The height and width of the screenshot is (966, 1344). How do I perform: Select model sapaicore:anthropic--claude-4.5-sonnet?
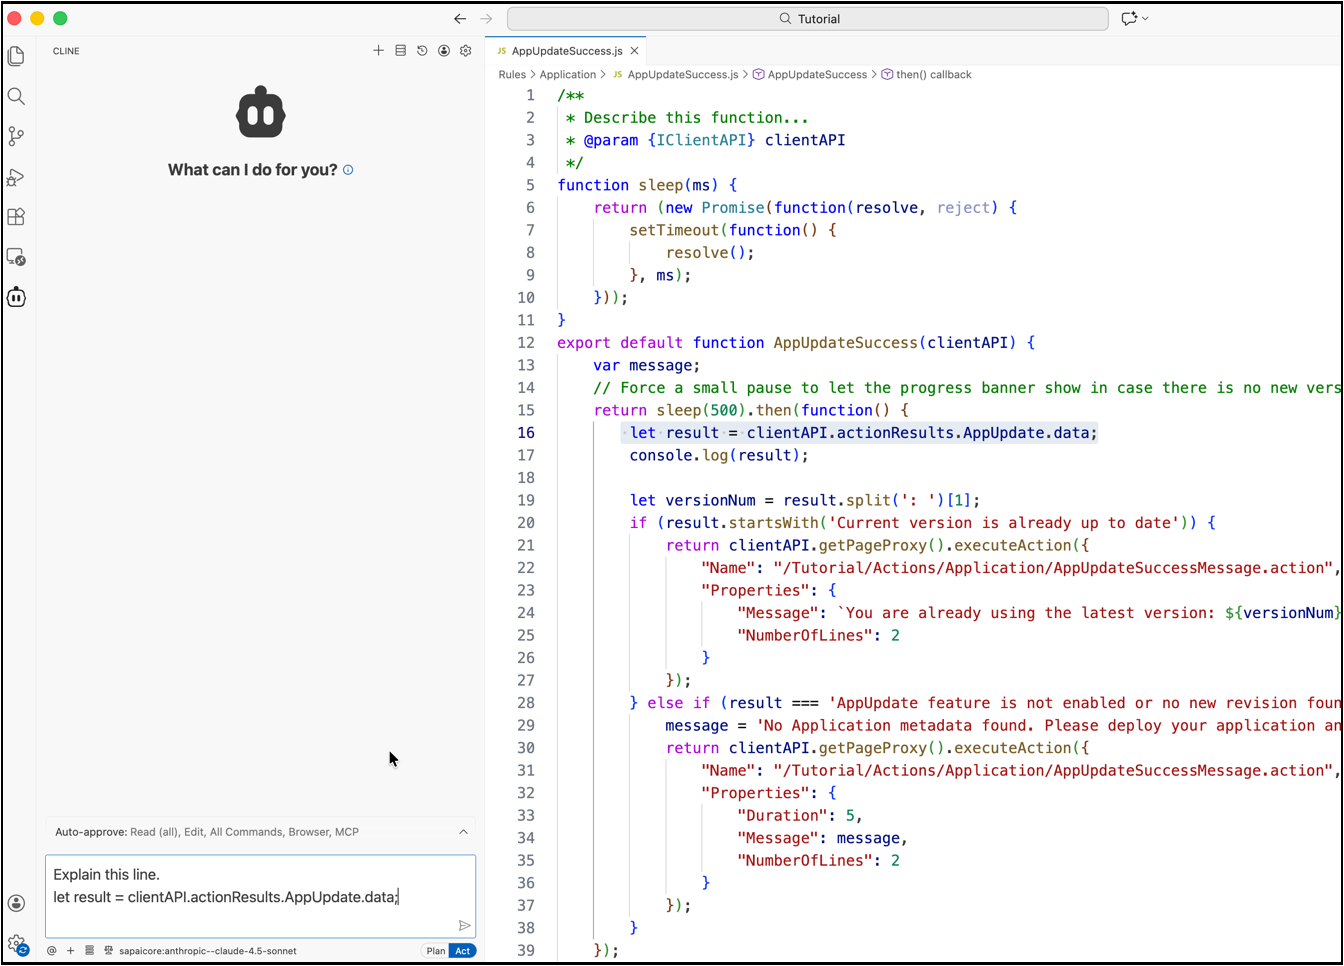coord(208,951)
